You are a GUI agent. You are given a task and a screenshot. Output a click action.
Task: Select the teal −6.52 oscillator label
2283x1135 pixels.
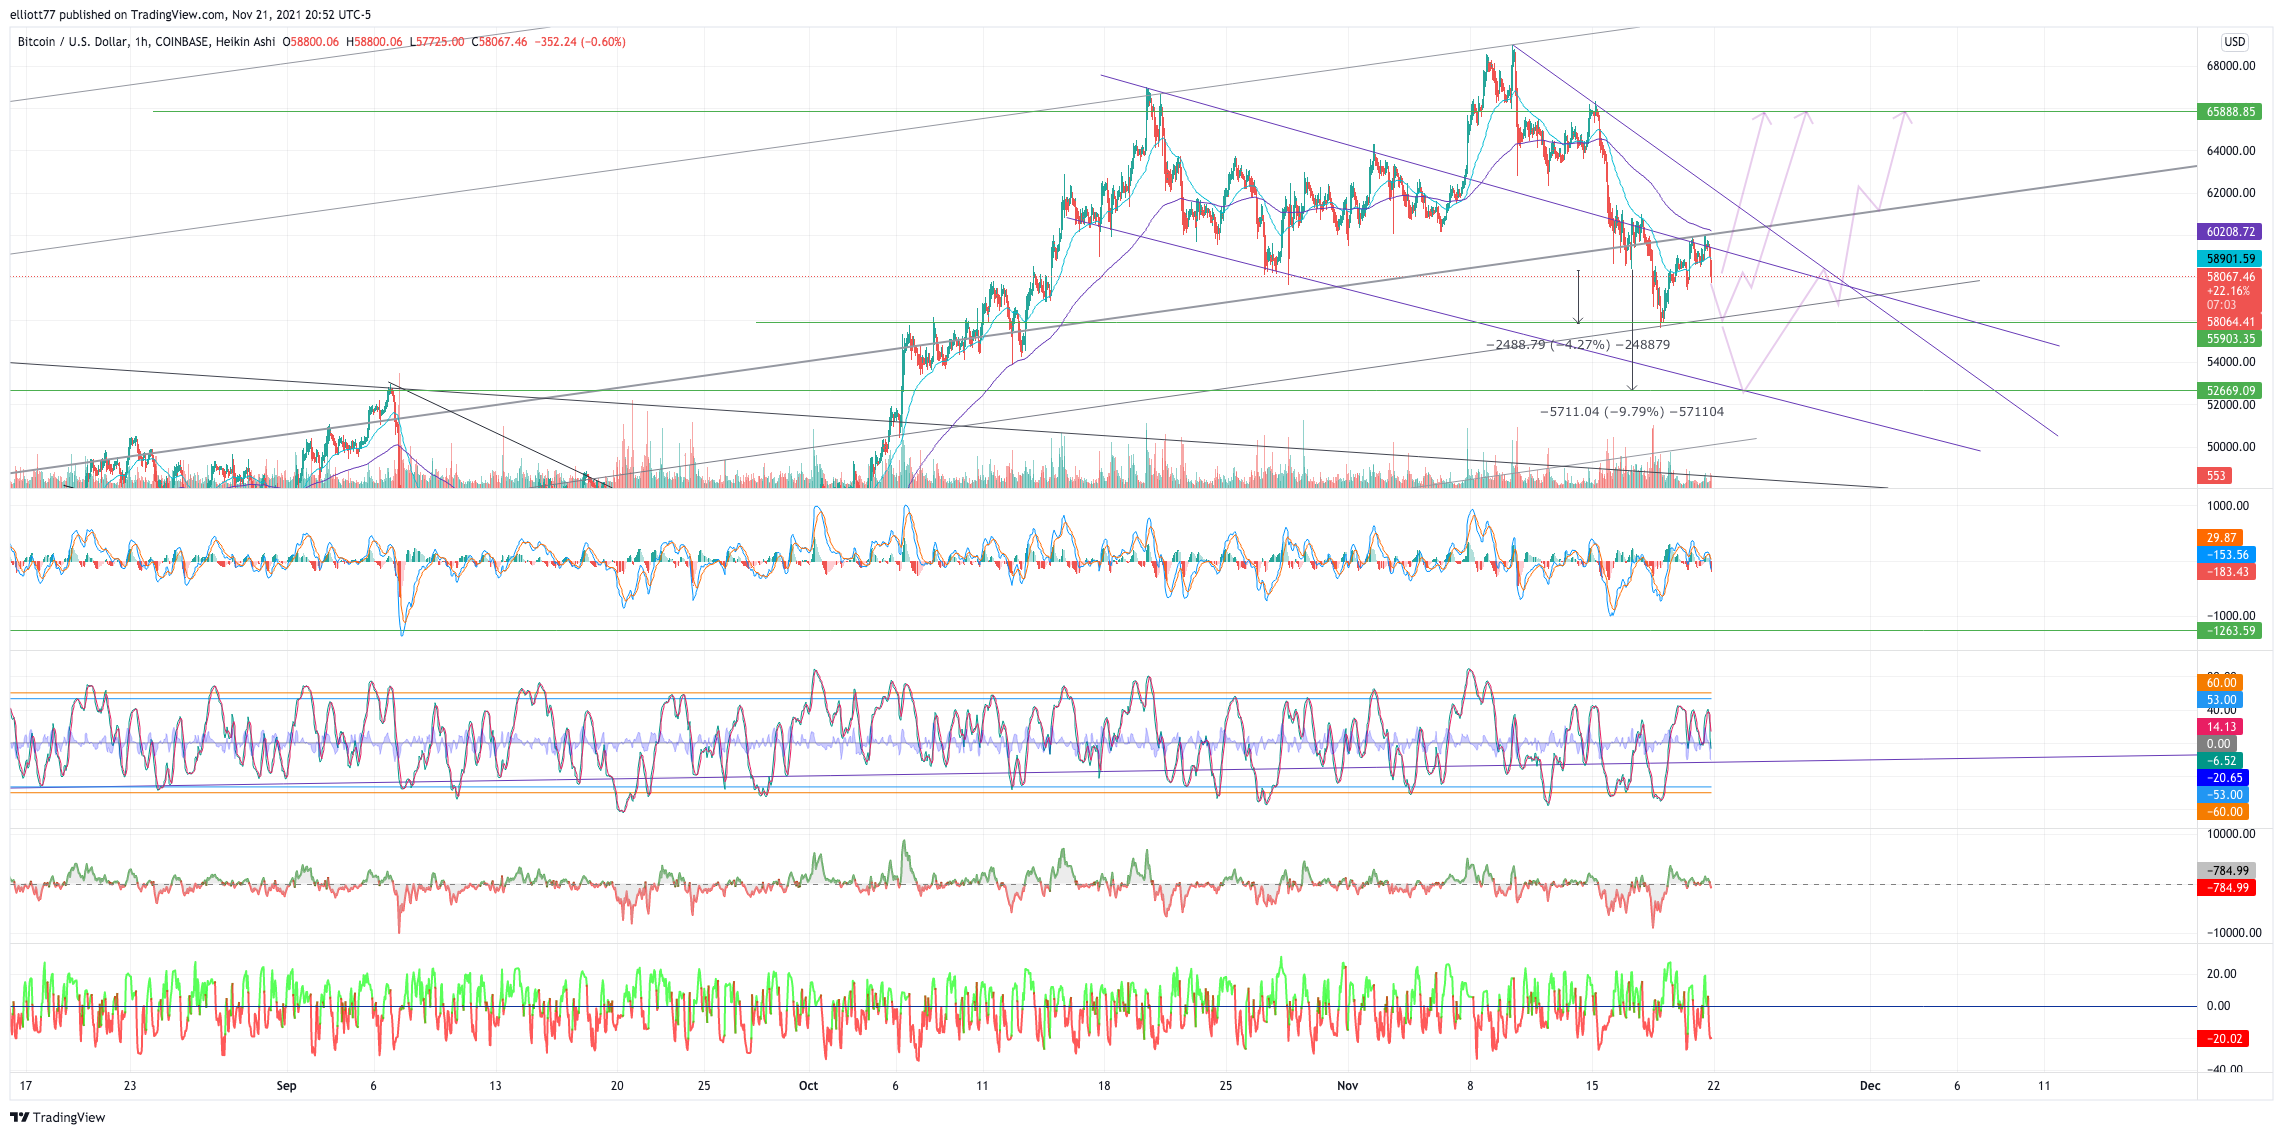pyautogui.click(x=2219, y=761)
